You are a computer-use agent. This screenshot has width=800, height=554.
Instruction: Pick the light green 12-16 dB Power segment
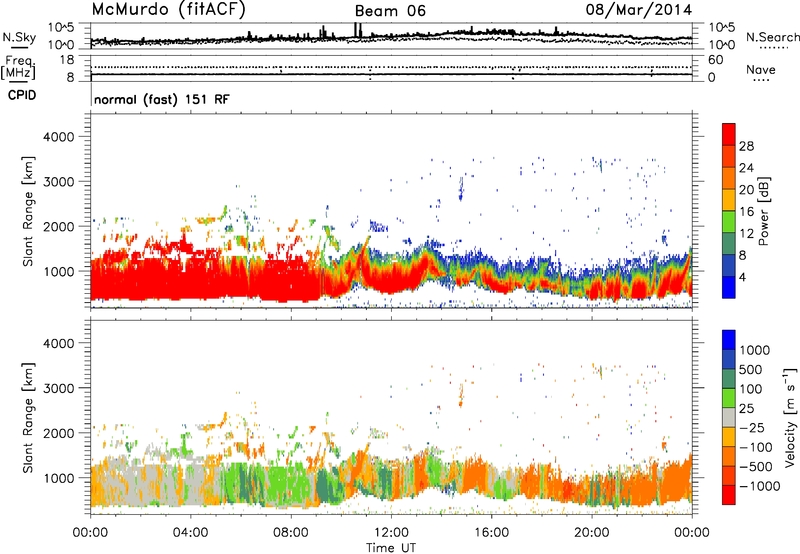[729, 221]
